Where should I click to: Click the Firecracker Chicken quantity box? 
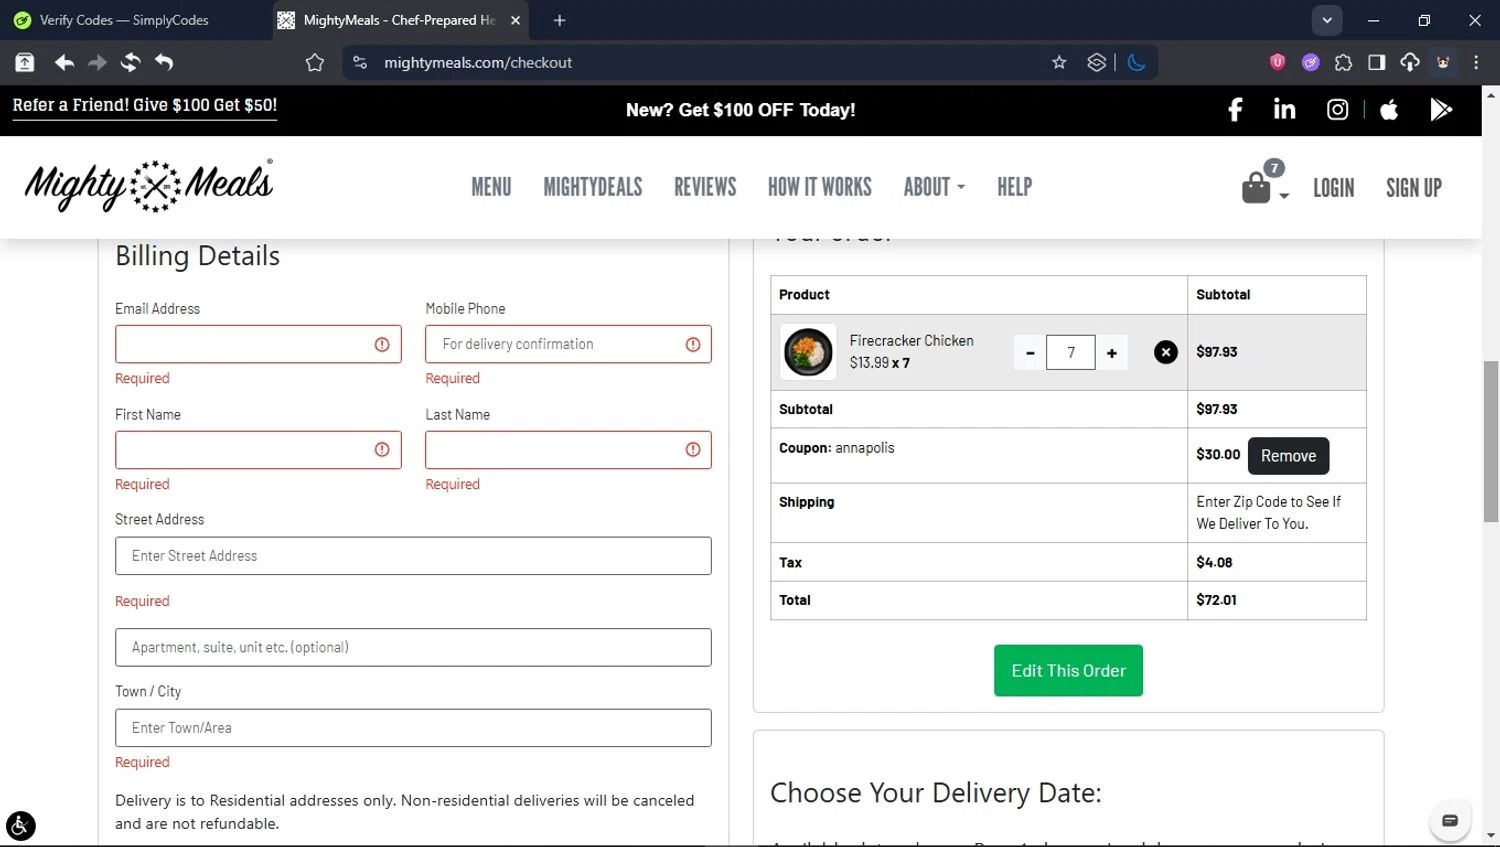tap(1071, 353)
